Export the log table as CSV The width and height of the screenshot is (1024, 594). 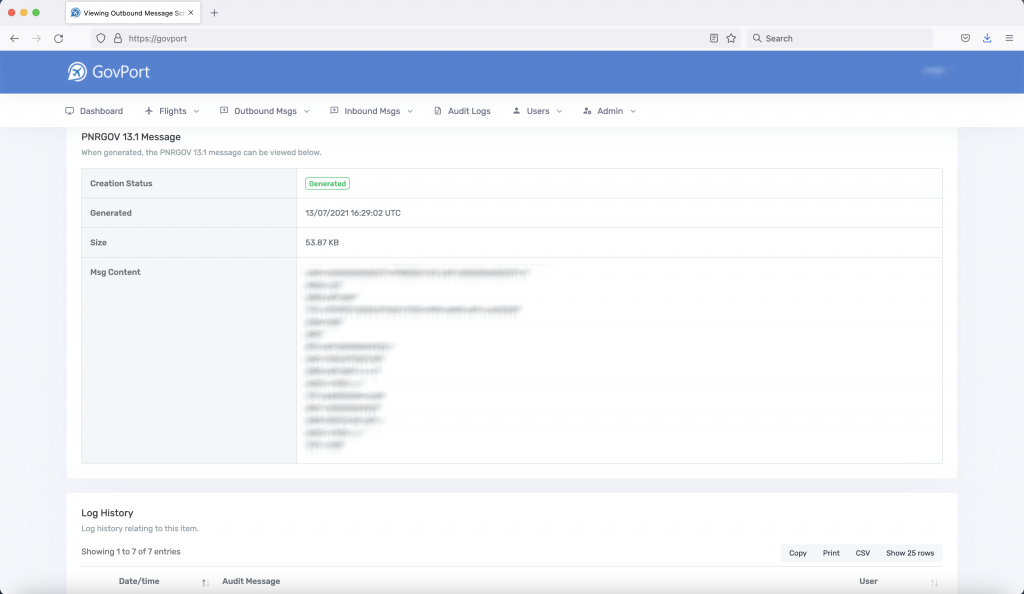click(863, 553)
